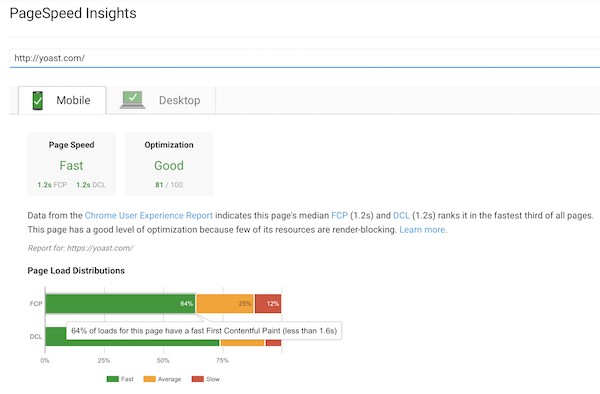
Task: Follow the FCP link in description
Action: pos(339,215)
